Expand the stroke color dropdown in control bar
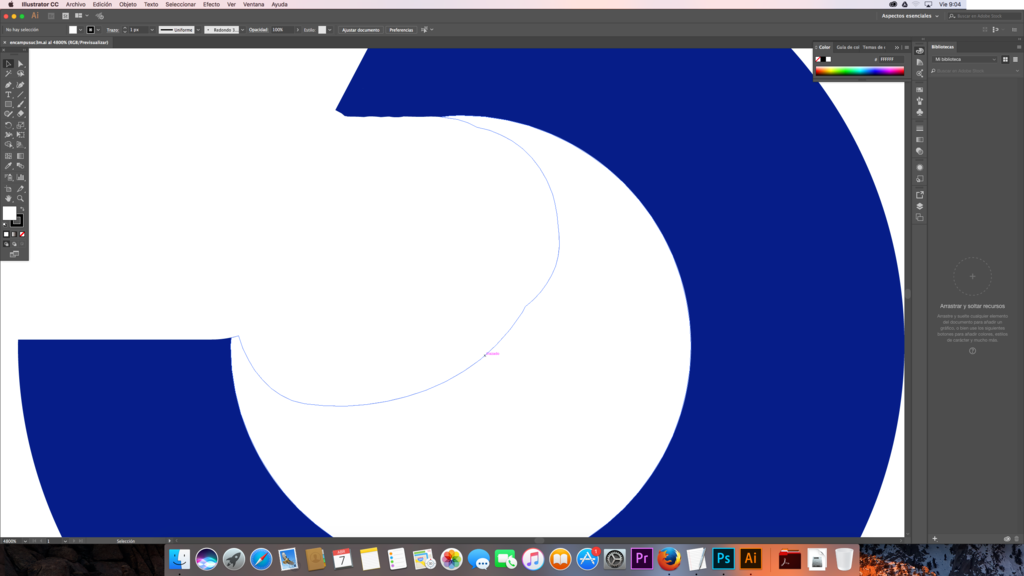 coord(98,30)
